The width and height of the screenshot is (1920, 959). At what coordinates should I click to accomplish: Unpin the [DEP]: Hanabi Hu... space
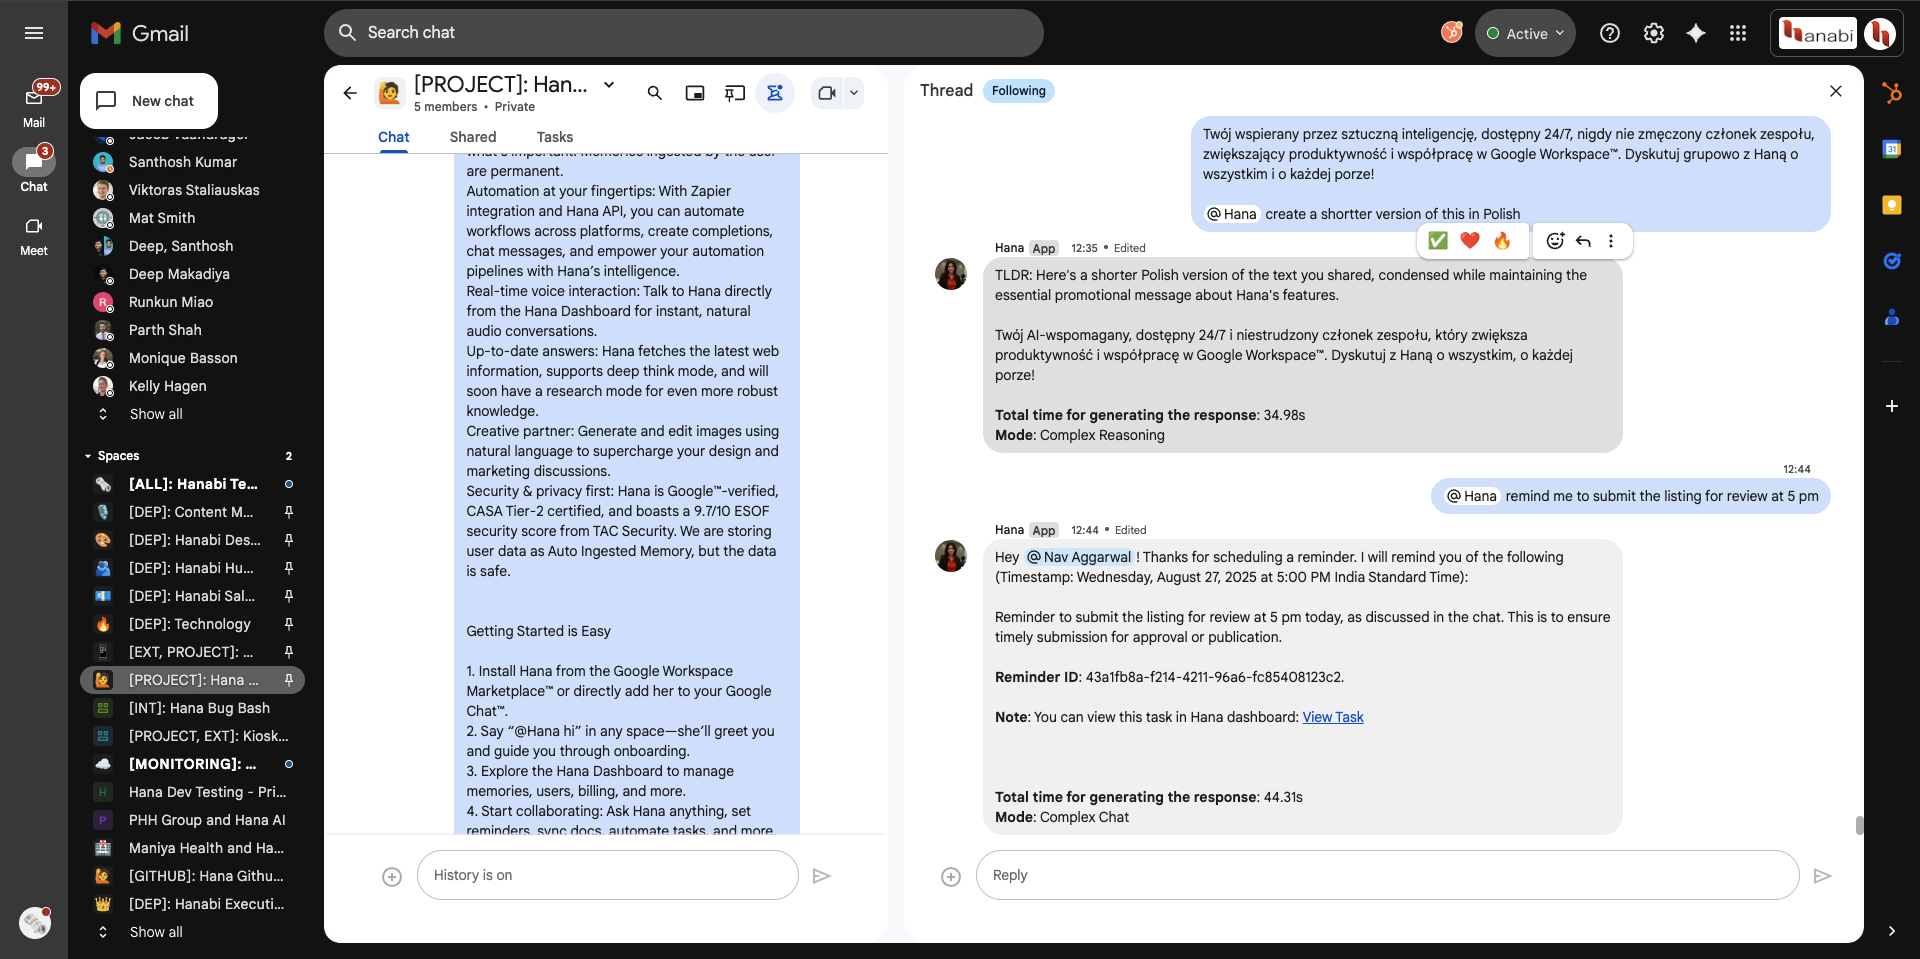point(289,568)
